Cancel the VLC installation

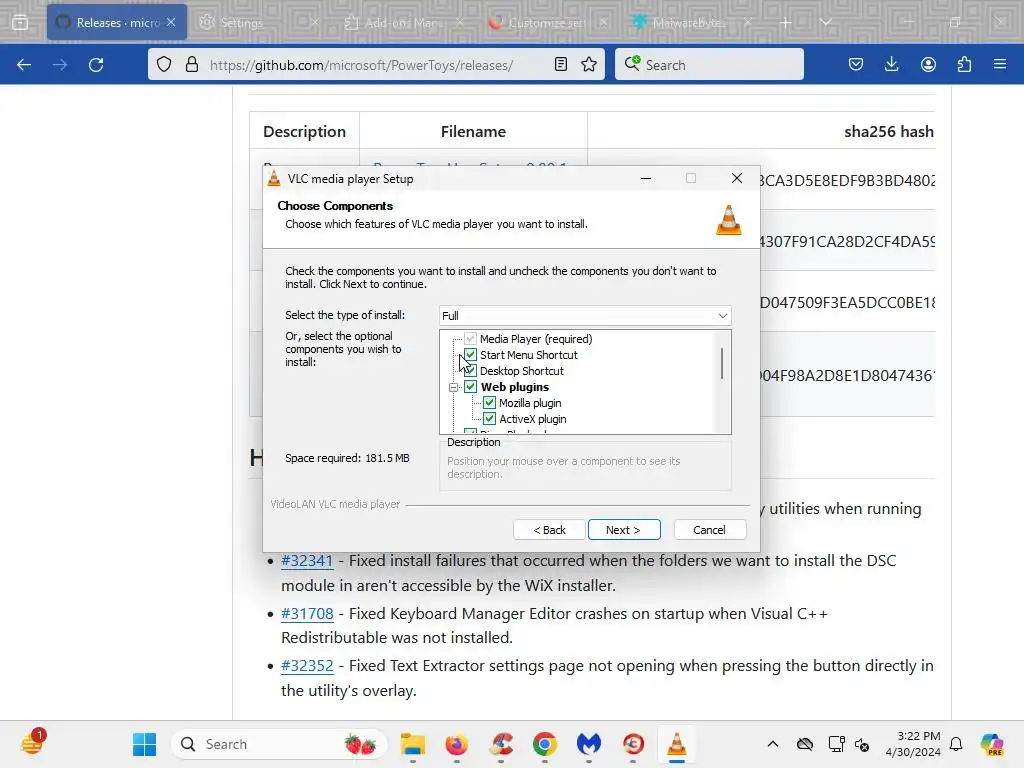click(x=709, y=530)
